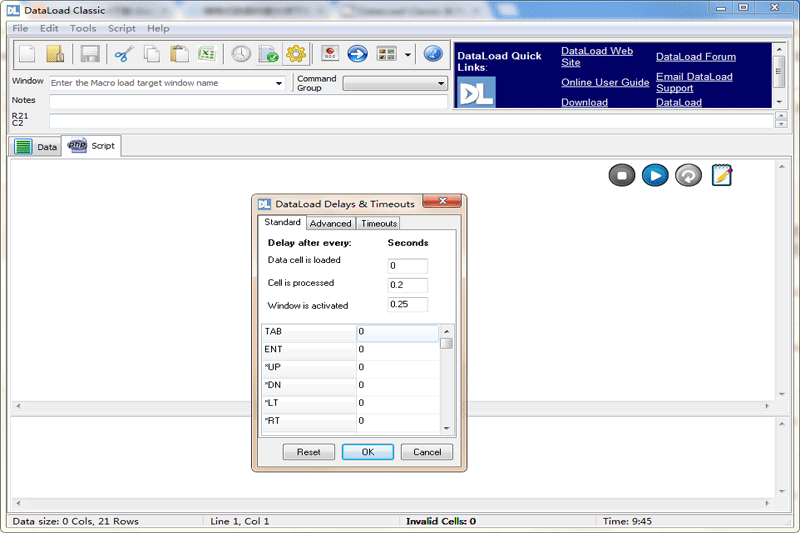Open a file with the Open folder icon
This screenshot has height=533, width=800.
coord(55,54)
